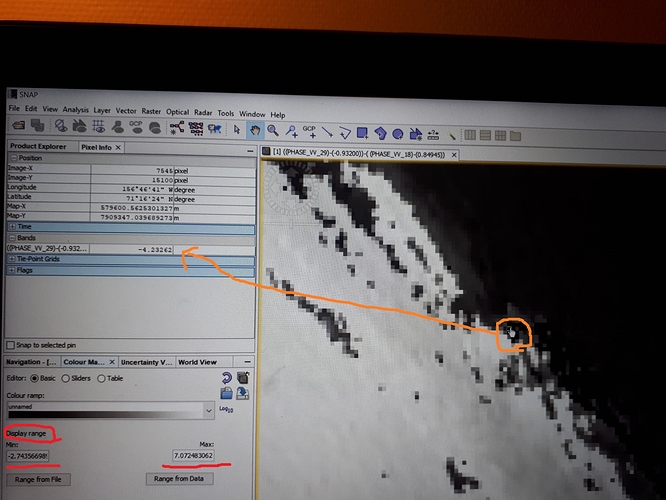Viewport: 666px width, 500px height.
Task: Open the File menu
Action: (x=14, y=108)
